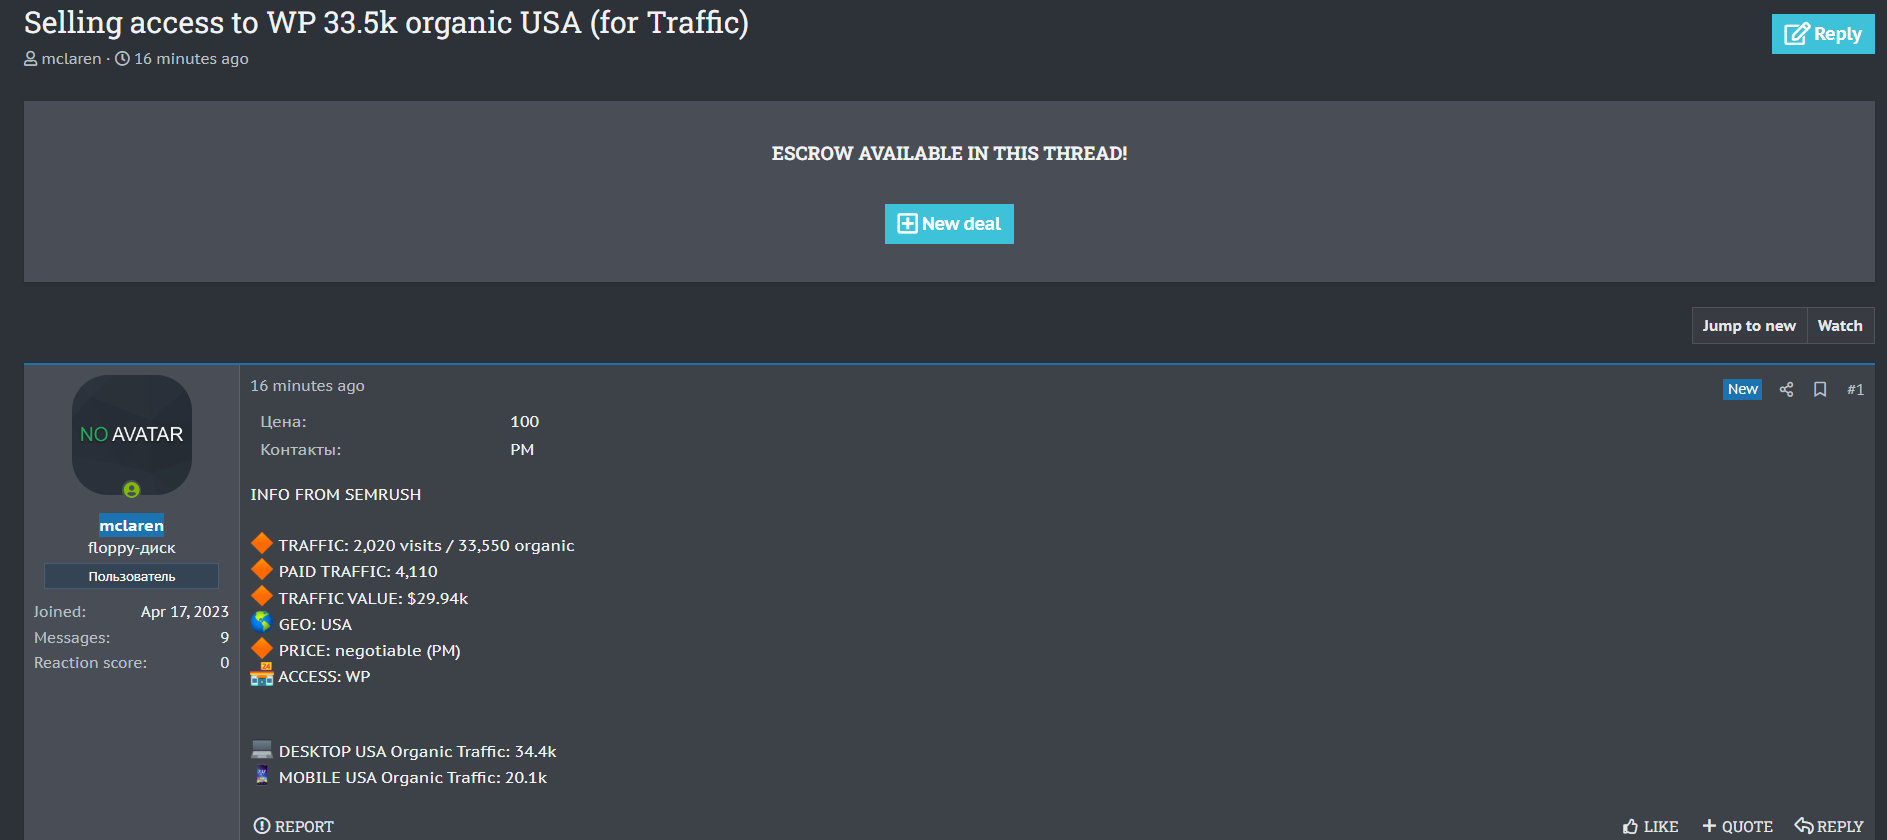Jump to new posts in thread
The width and height of the screenshot is (1887, 840).
point(1749,326)
